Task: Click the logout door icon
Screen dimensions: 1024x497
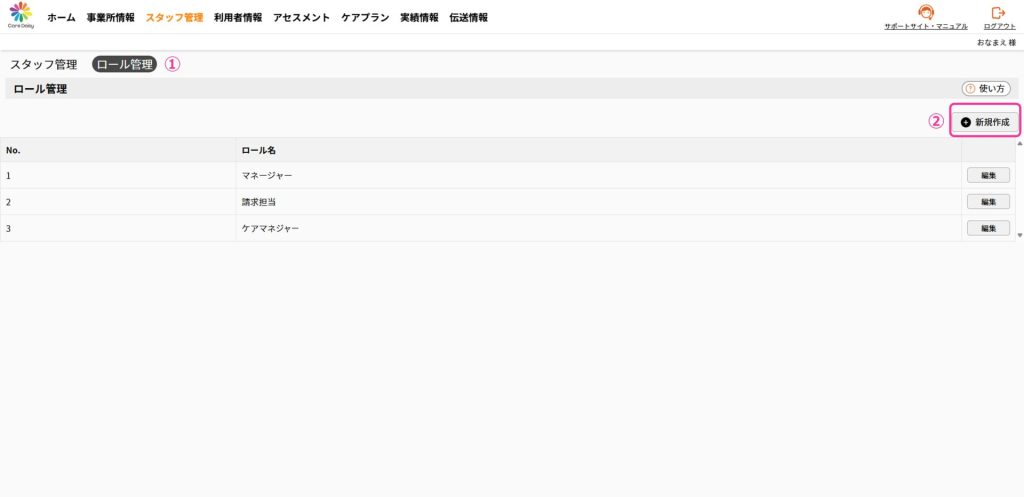Action: [x=997, y=13]
